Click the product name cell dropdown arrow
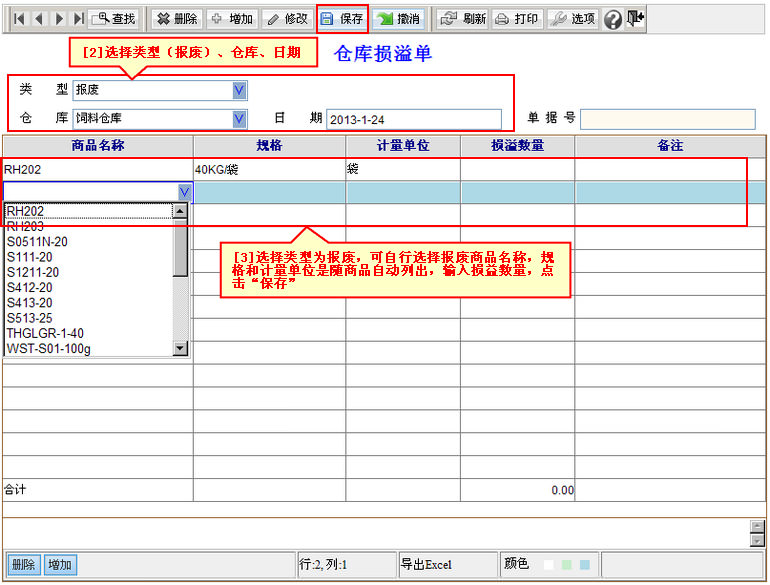 point(185,192)
